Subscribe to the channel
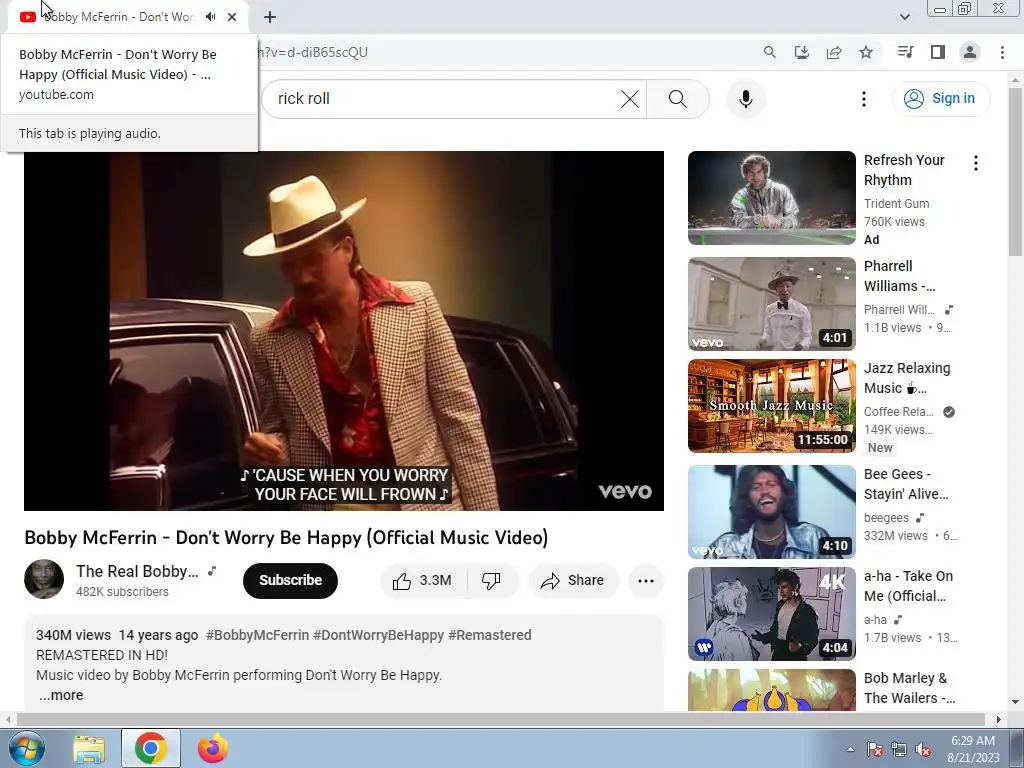Viewport: 1024px width, 768px height. [x=290, y=581]
